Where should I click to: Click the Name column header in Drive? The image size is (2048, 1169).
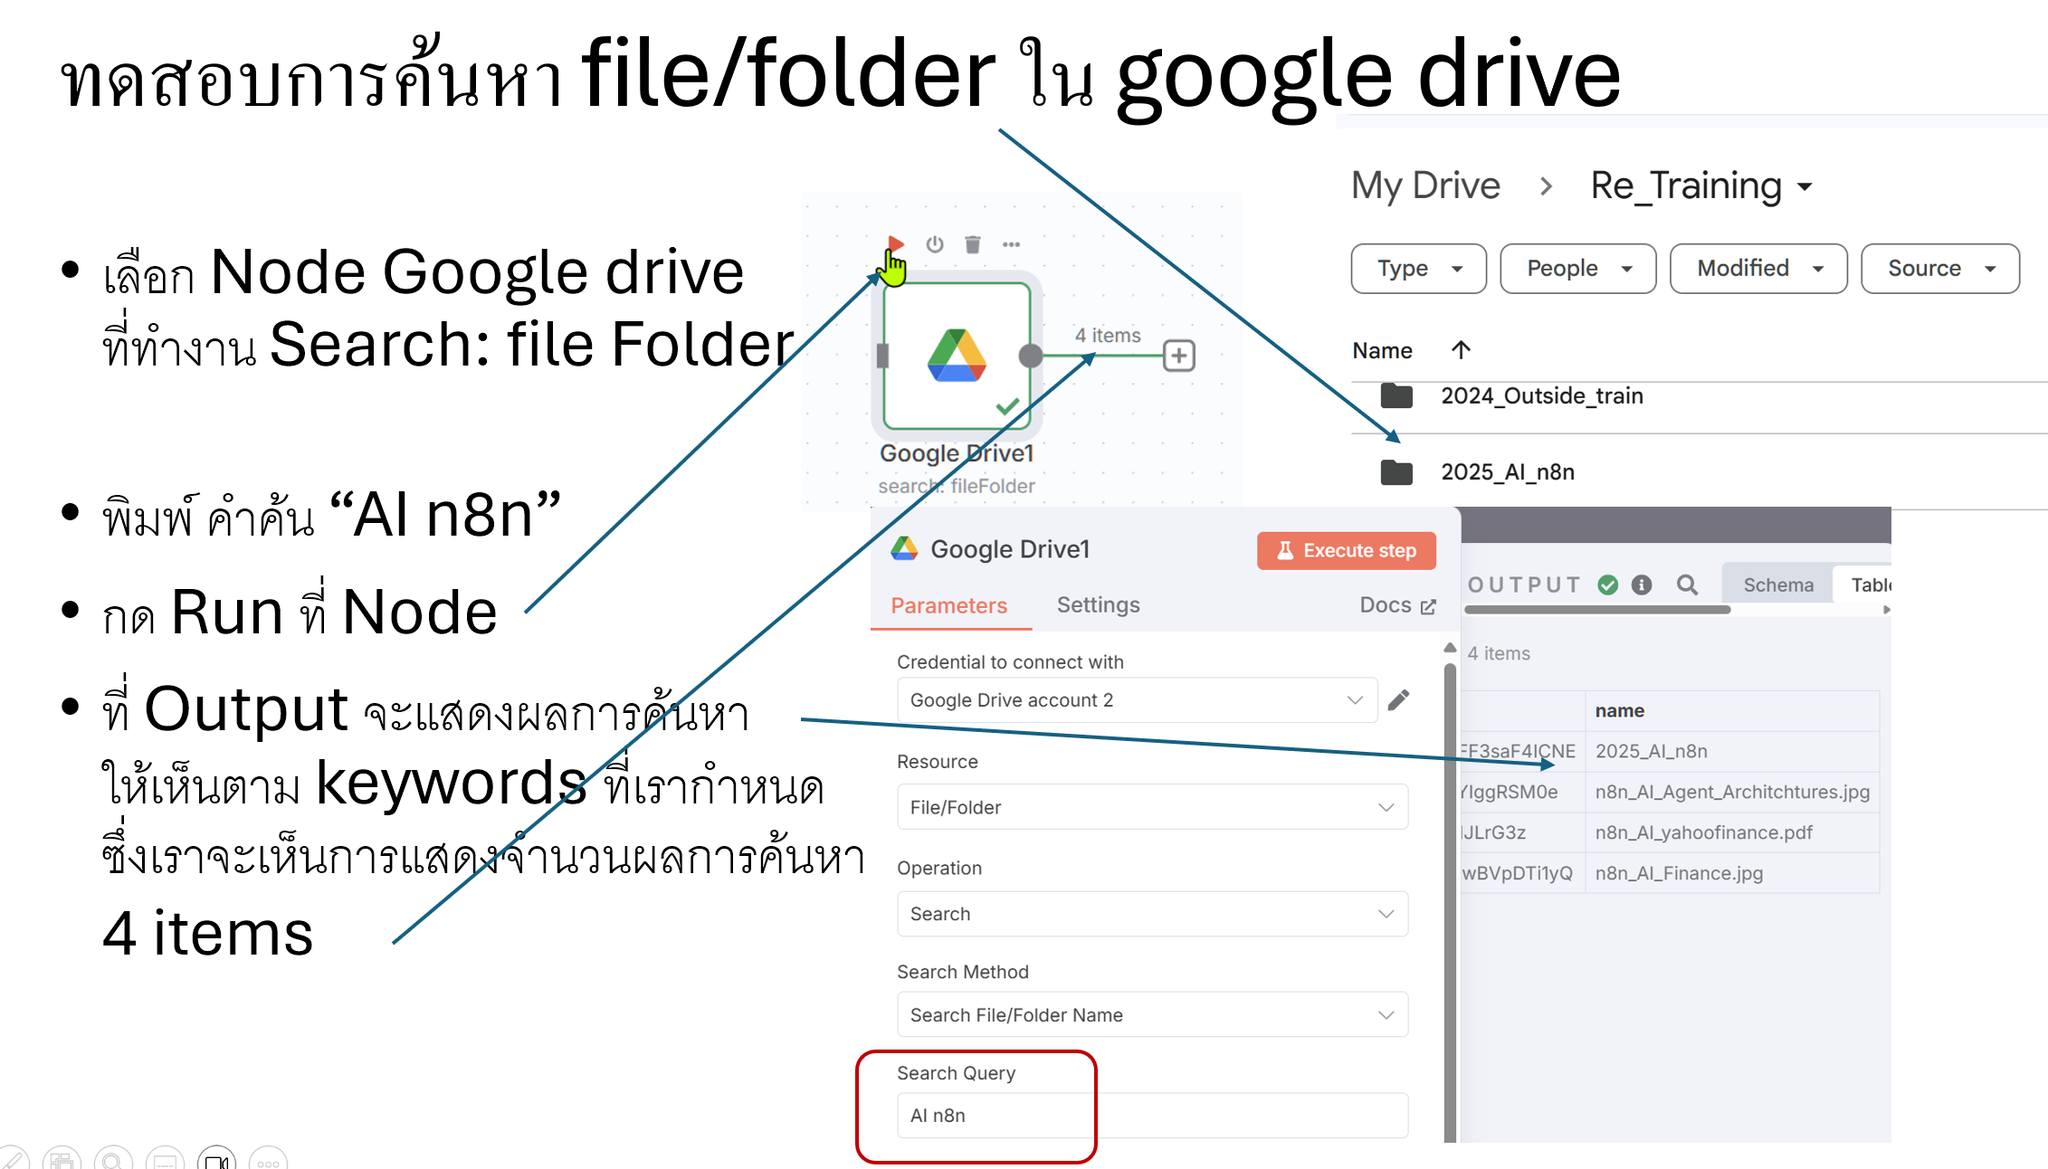[1382, 350]
